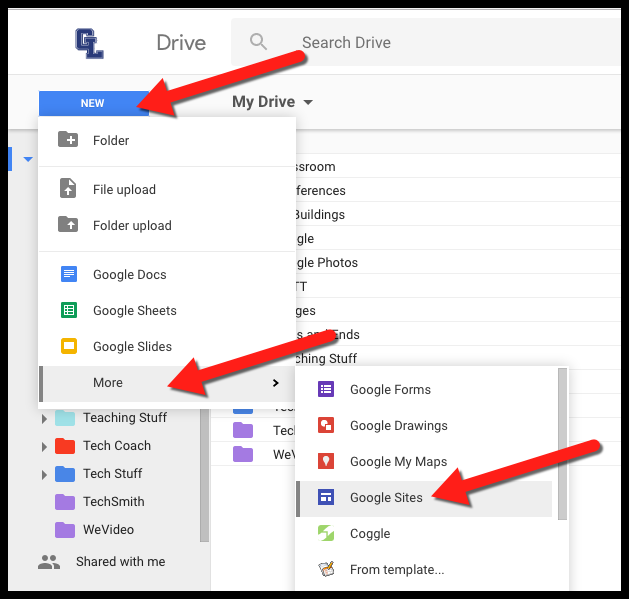Select Coggle in the submenu
The image size is (629, 599).
click(x=426, y=534)
